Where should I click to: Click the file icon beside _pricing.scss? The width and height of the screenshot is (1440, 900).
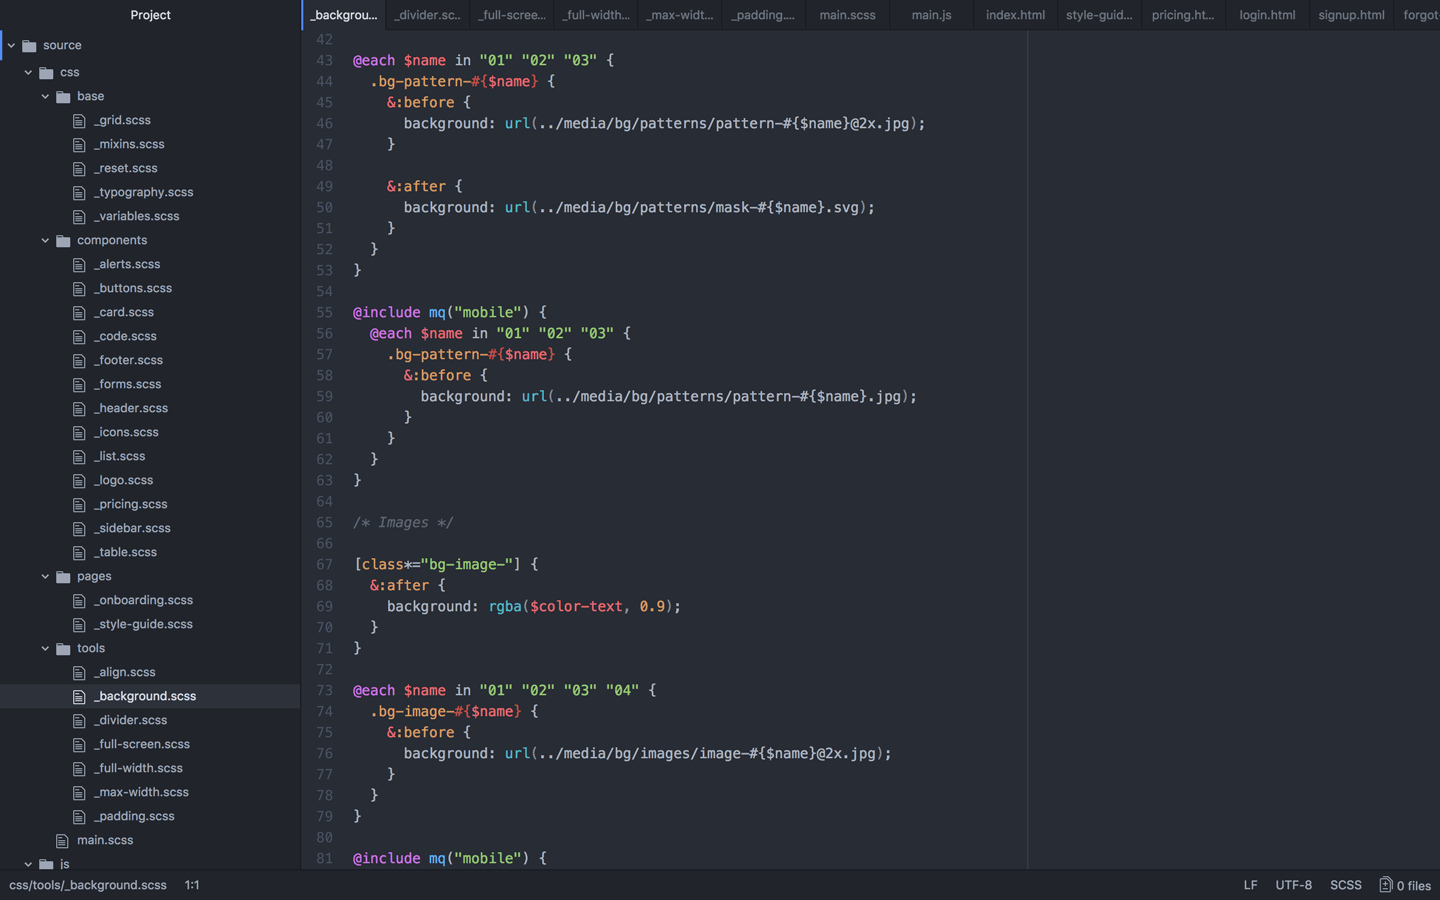pos(80,504)
